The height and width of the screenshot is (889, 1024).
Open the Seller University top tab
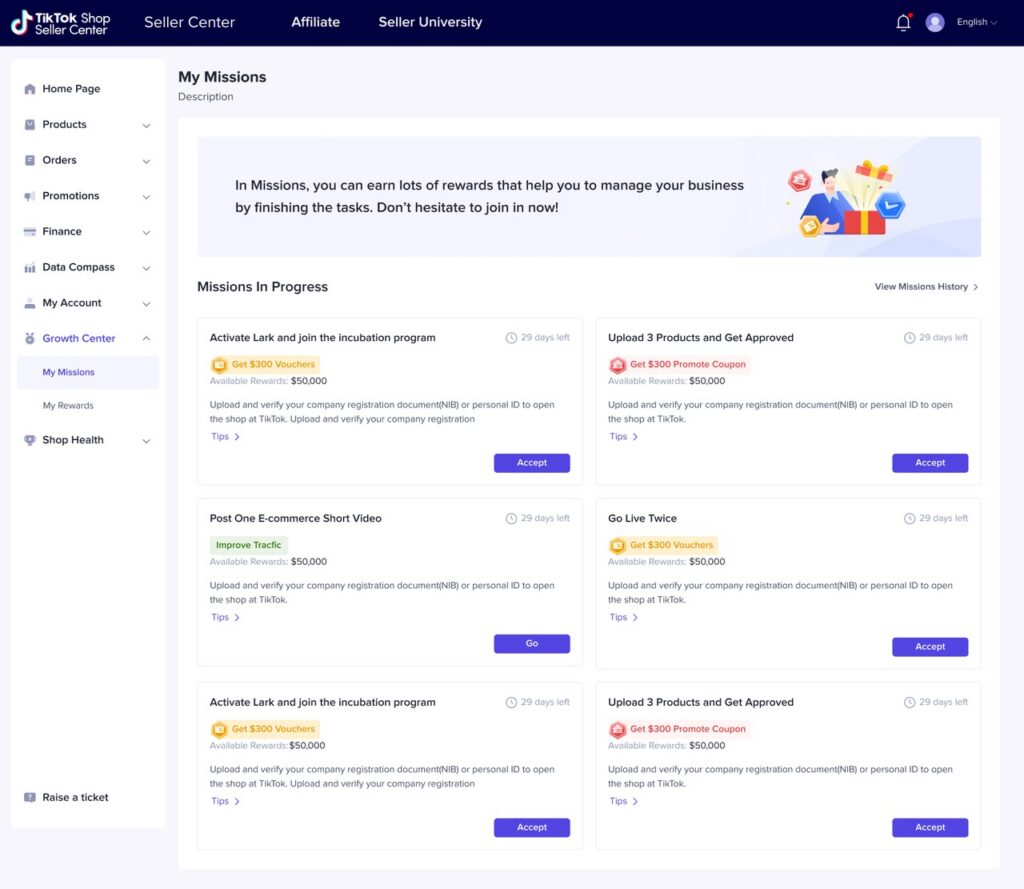point(430,22)
